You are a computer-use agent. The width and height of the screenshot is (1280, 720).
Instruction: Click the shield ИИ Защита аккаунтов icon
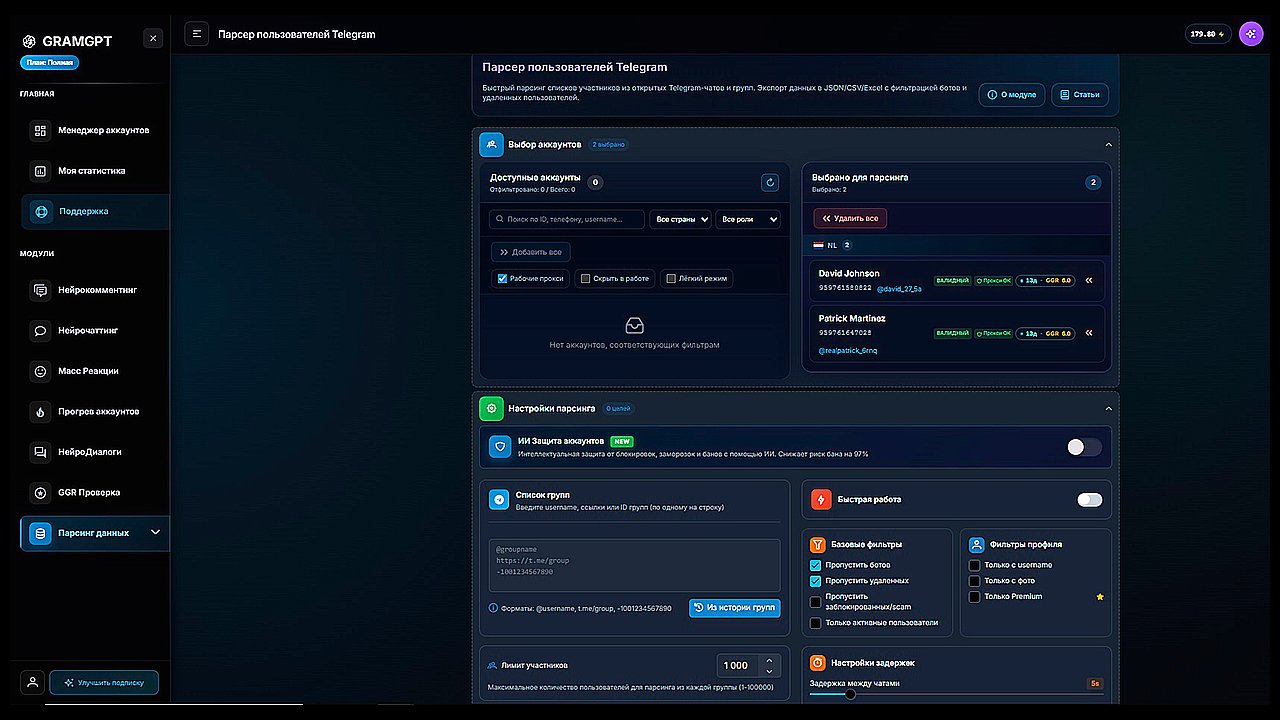tap(500, 447)
